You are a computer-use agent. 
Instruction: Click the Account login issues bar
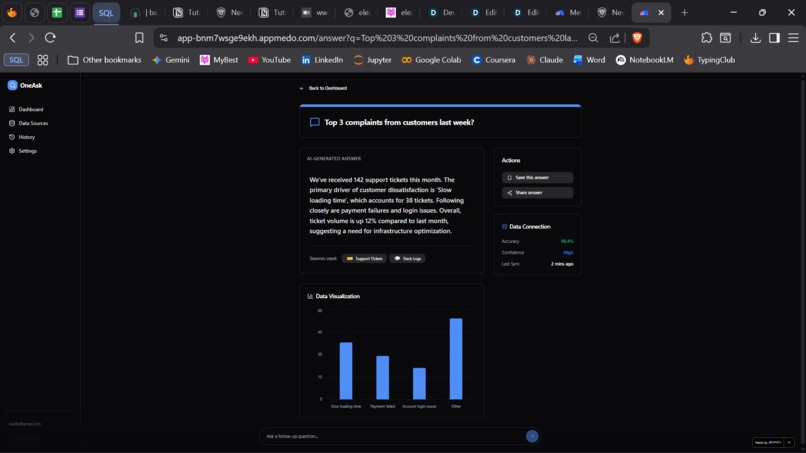coord(419,384)
